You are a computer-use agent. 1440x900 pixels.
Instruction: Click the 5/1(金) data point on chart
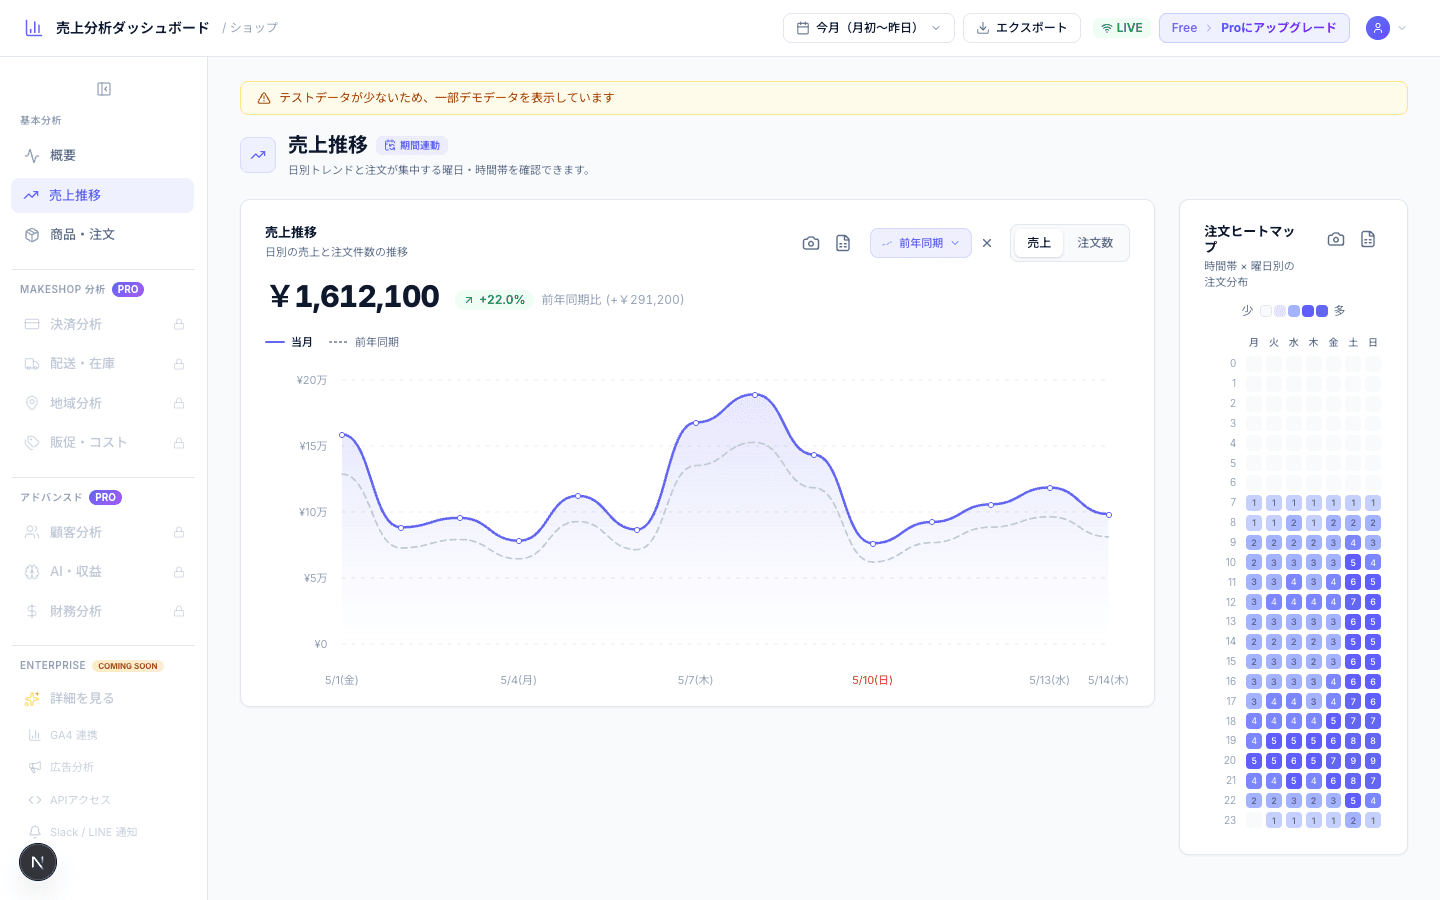coord(342,435)
